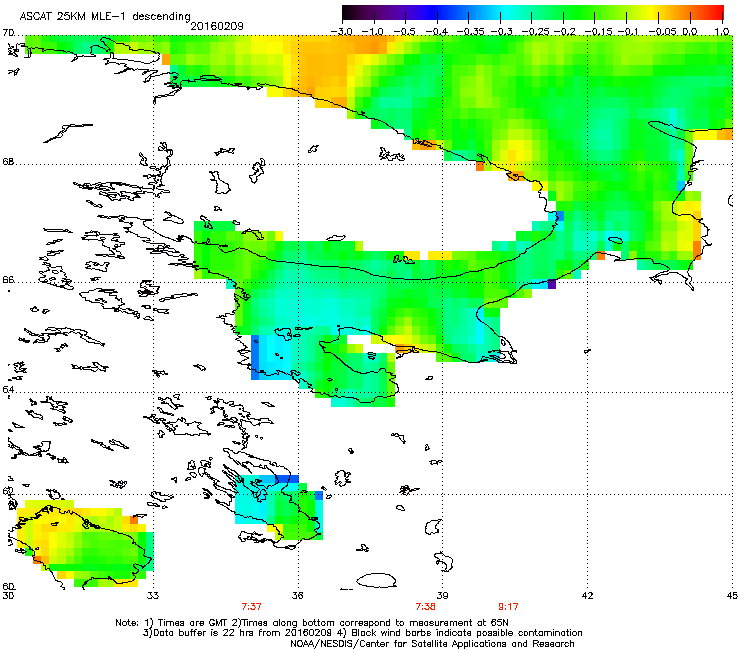Viewport: 740px width, 650px height.
Task: Click the latitude label '66'
Action: click(8, 279)
